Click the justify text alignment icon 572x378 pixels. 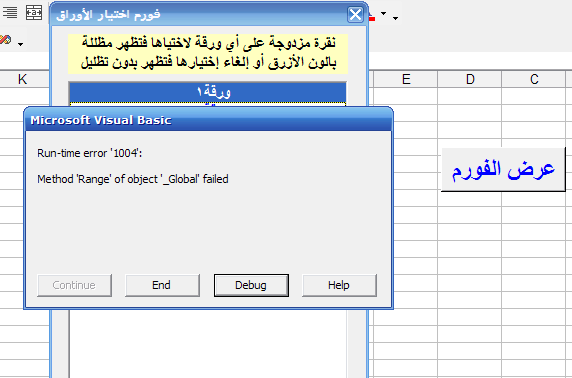point(9,12)
